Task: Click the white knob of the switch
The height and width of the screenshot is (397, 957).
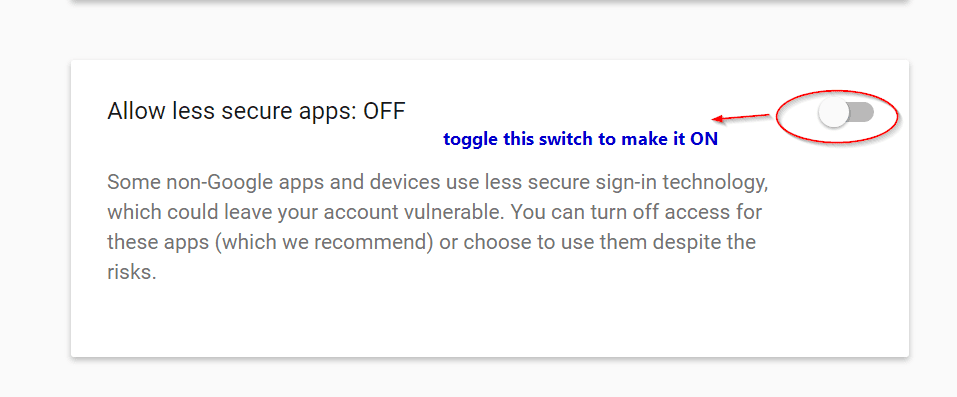Action: point(833,114)
